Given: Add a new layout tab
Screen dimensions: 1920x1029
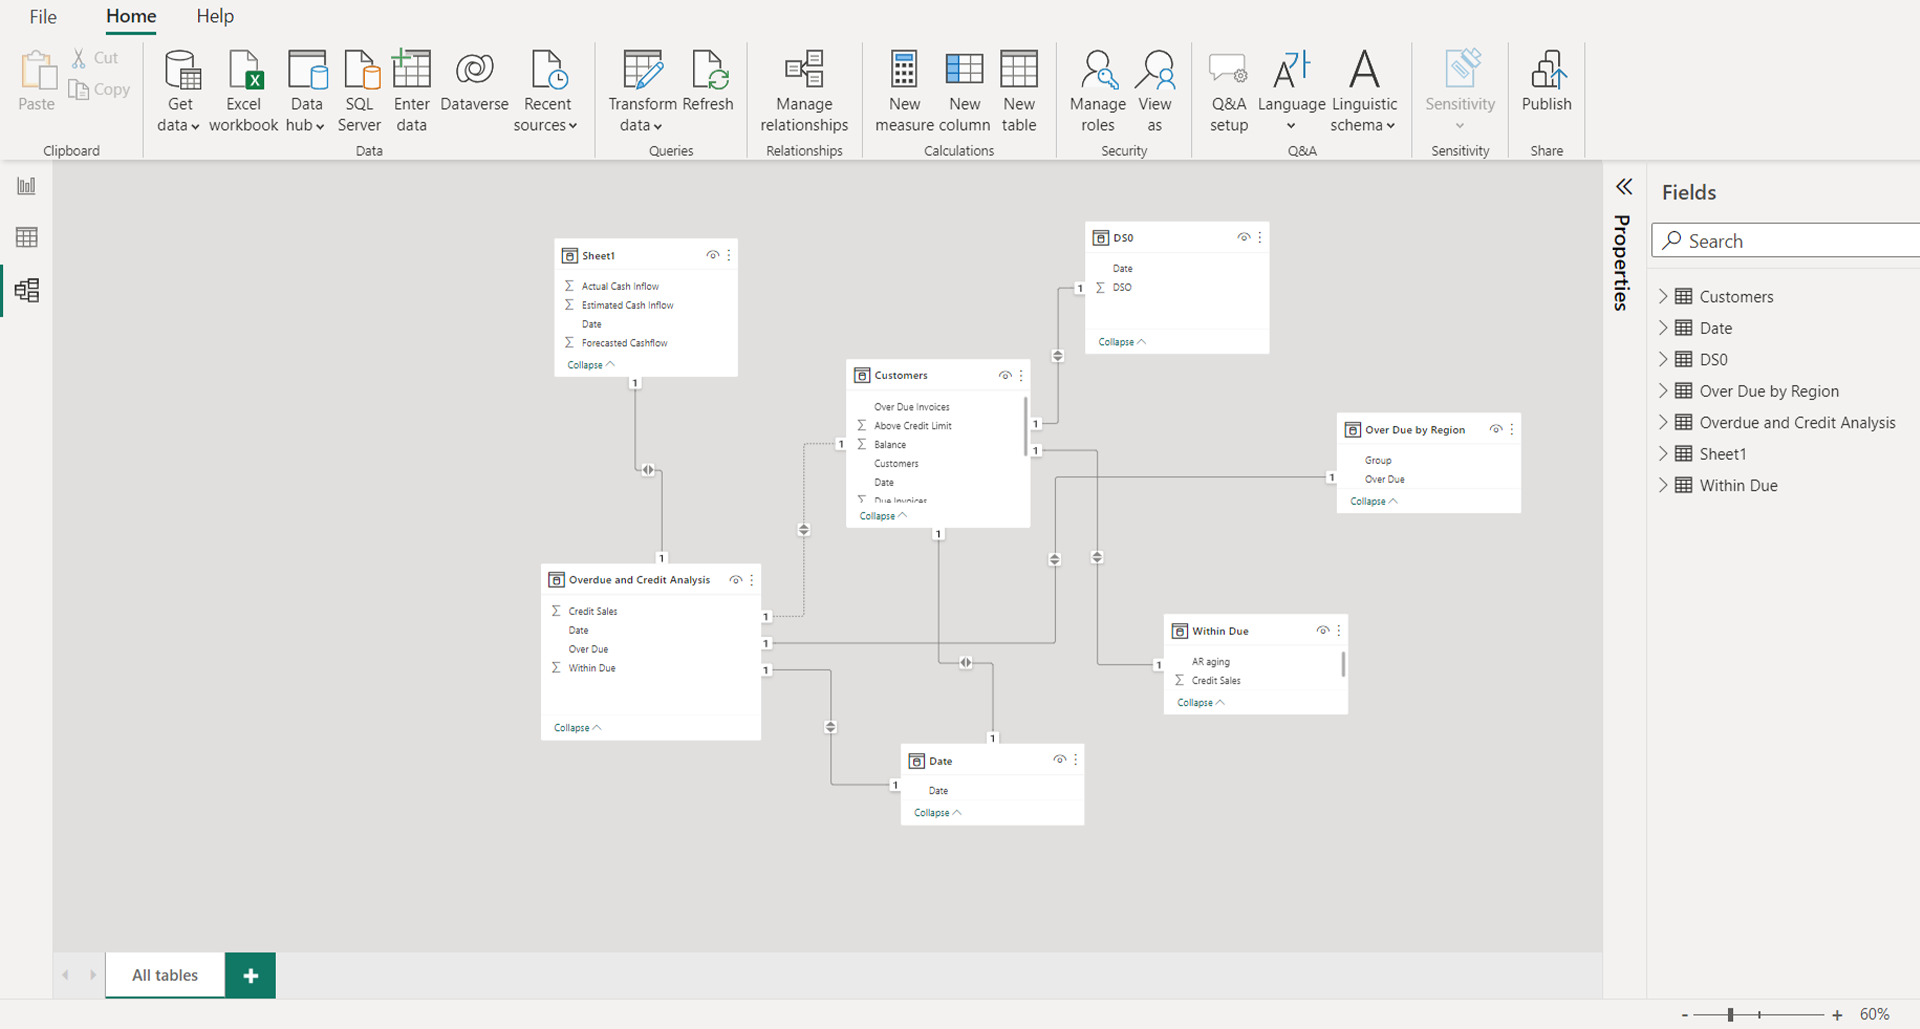Looking at the screenshot, I should click(x=250, y=975).
